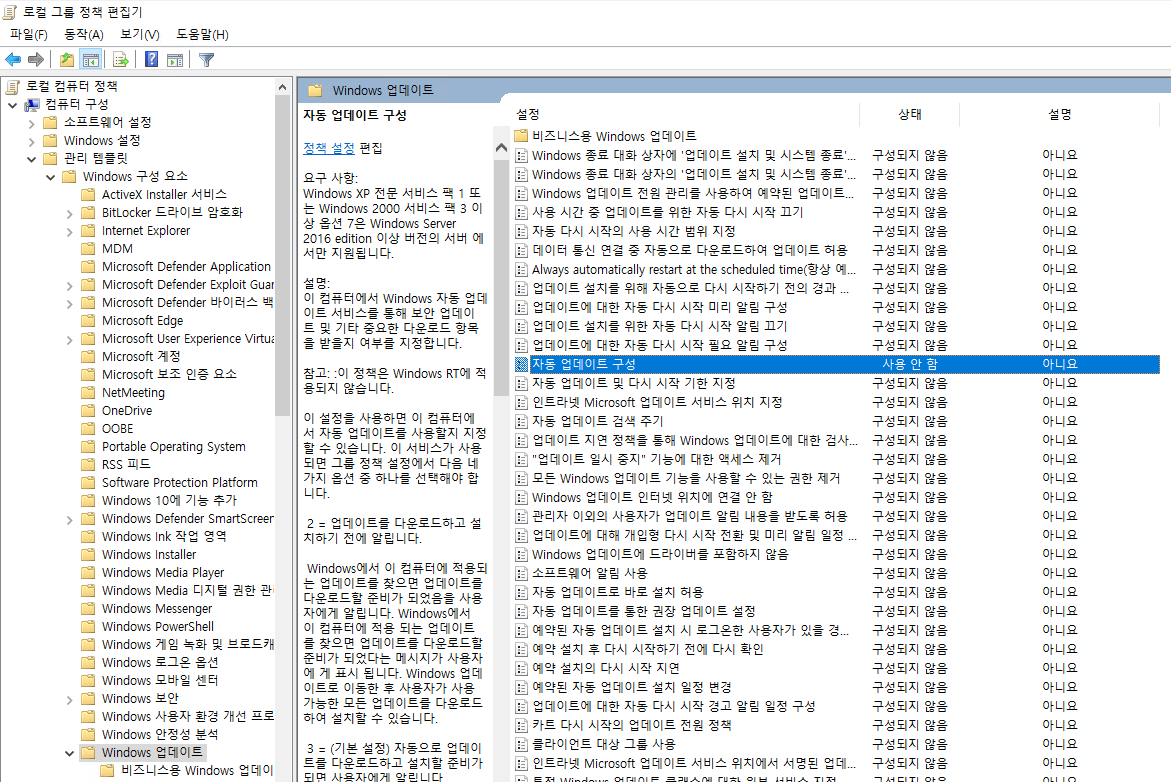Select Microsoft Defender Application tree item
Image resolution: width=1171 pixels, height=782 pixels.
[186, 267]
